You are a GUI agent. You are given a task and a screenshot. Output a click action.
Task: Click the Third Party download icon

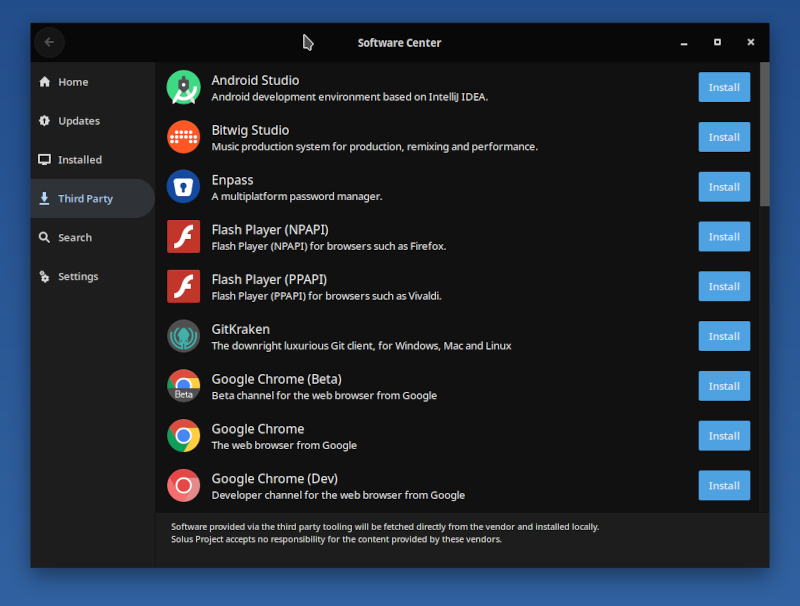pos(45,198)
